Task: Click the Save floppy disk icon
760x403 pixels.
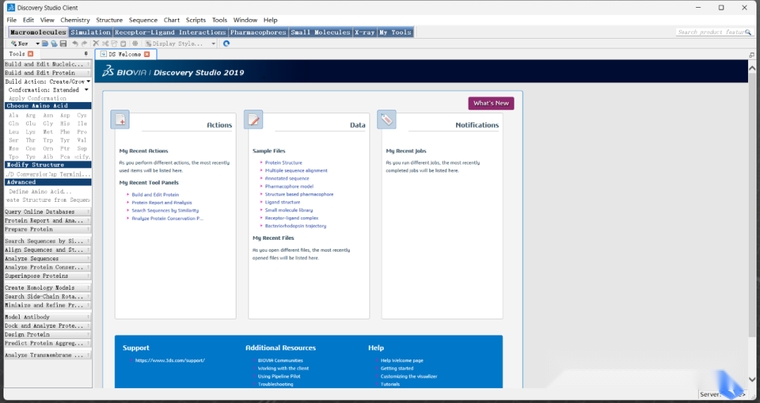Action: pos(63,44)
